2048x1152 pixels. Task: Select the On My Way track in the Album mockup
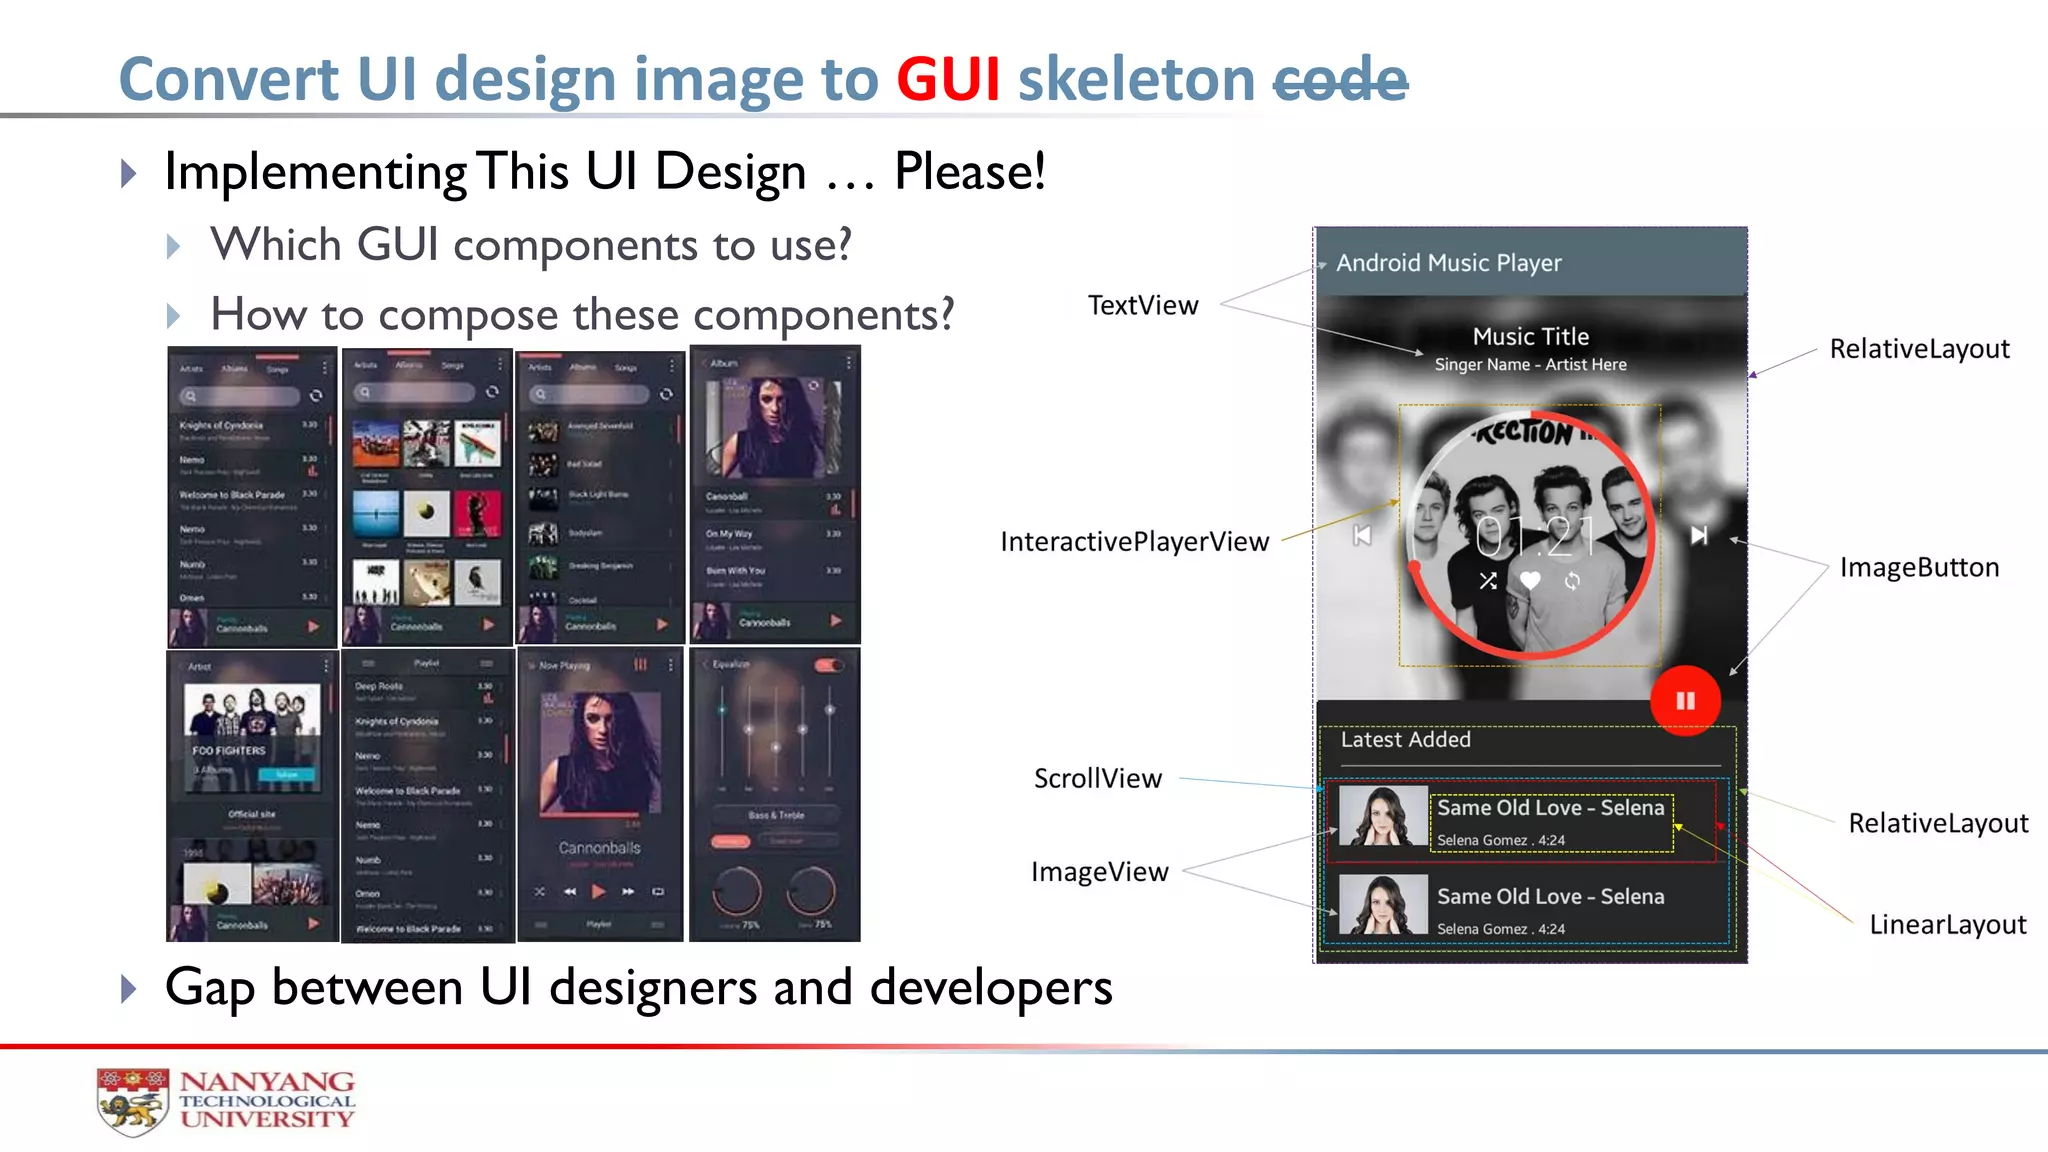(773, 539)
